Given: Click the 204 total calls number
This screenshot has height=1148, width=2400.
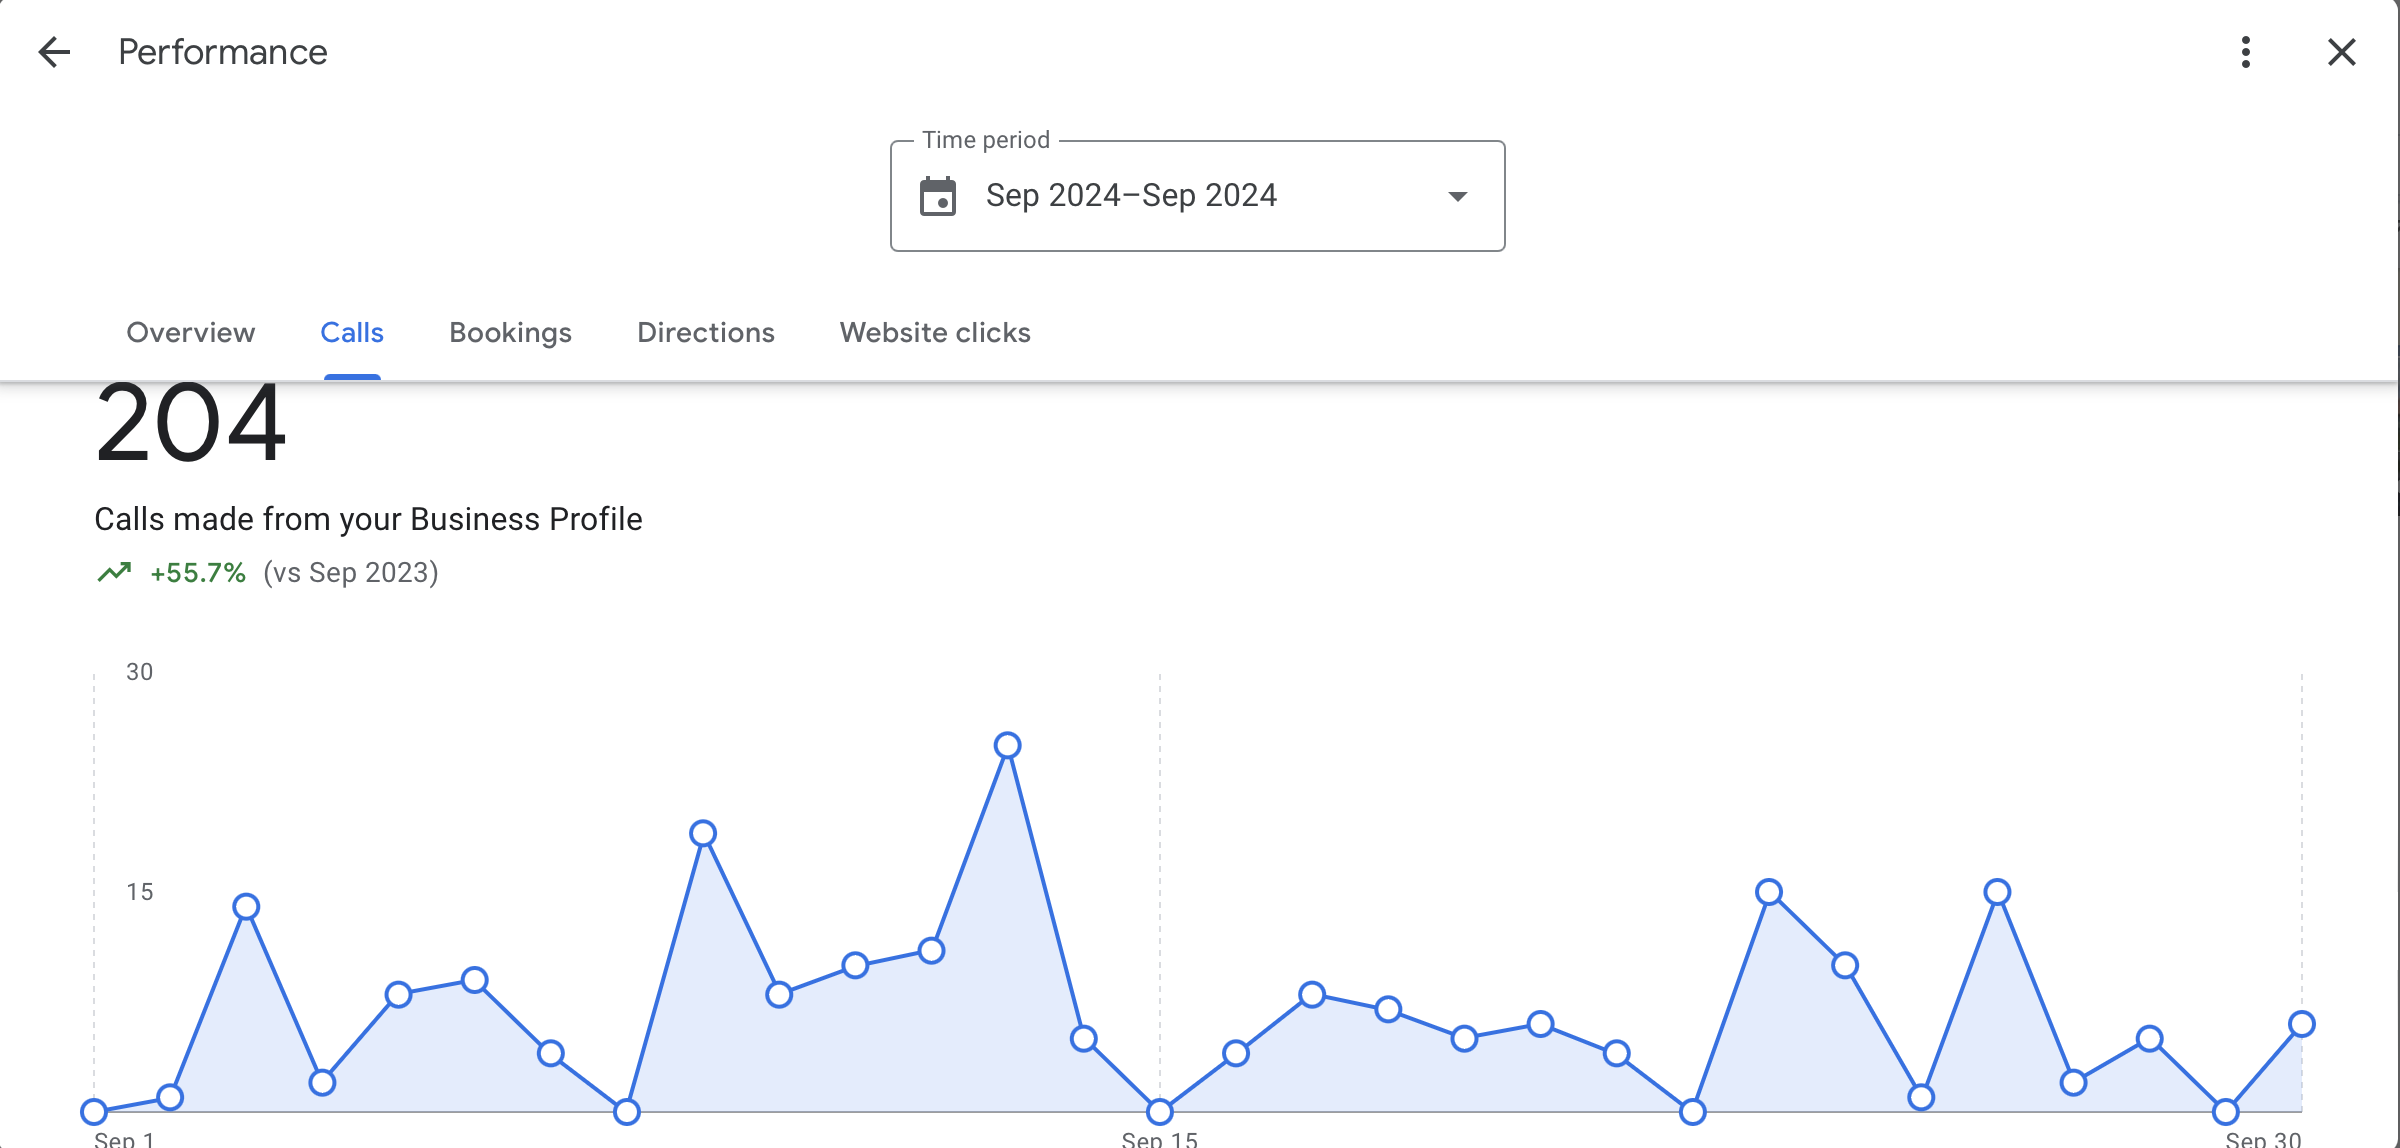Looking at the screenshot, I should [x=190, y=426].
